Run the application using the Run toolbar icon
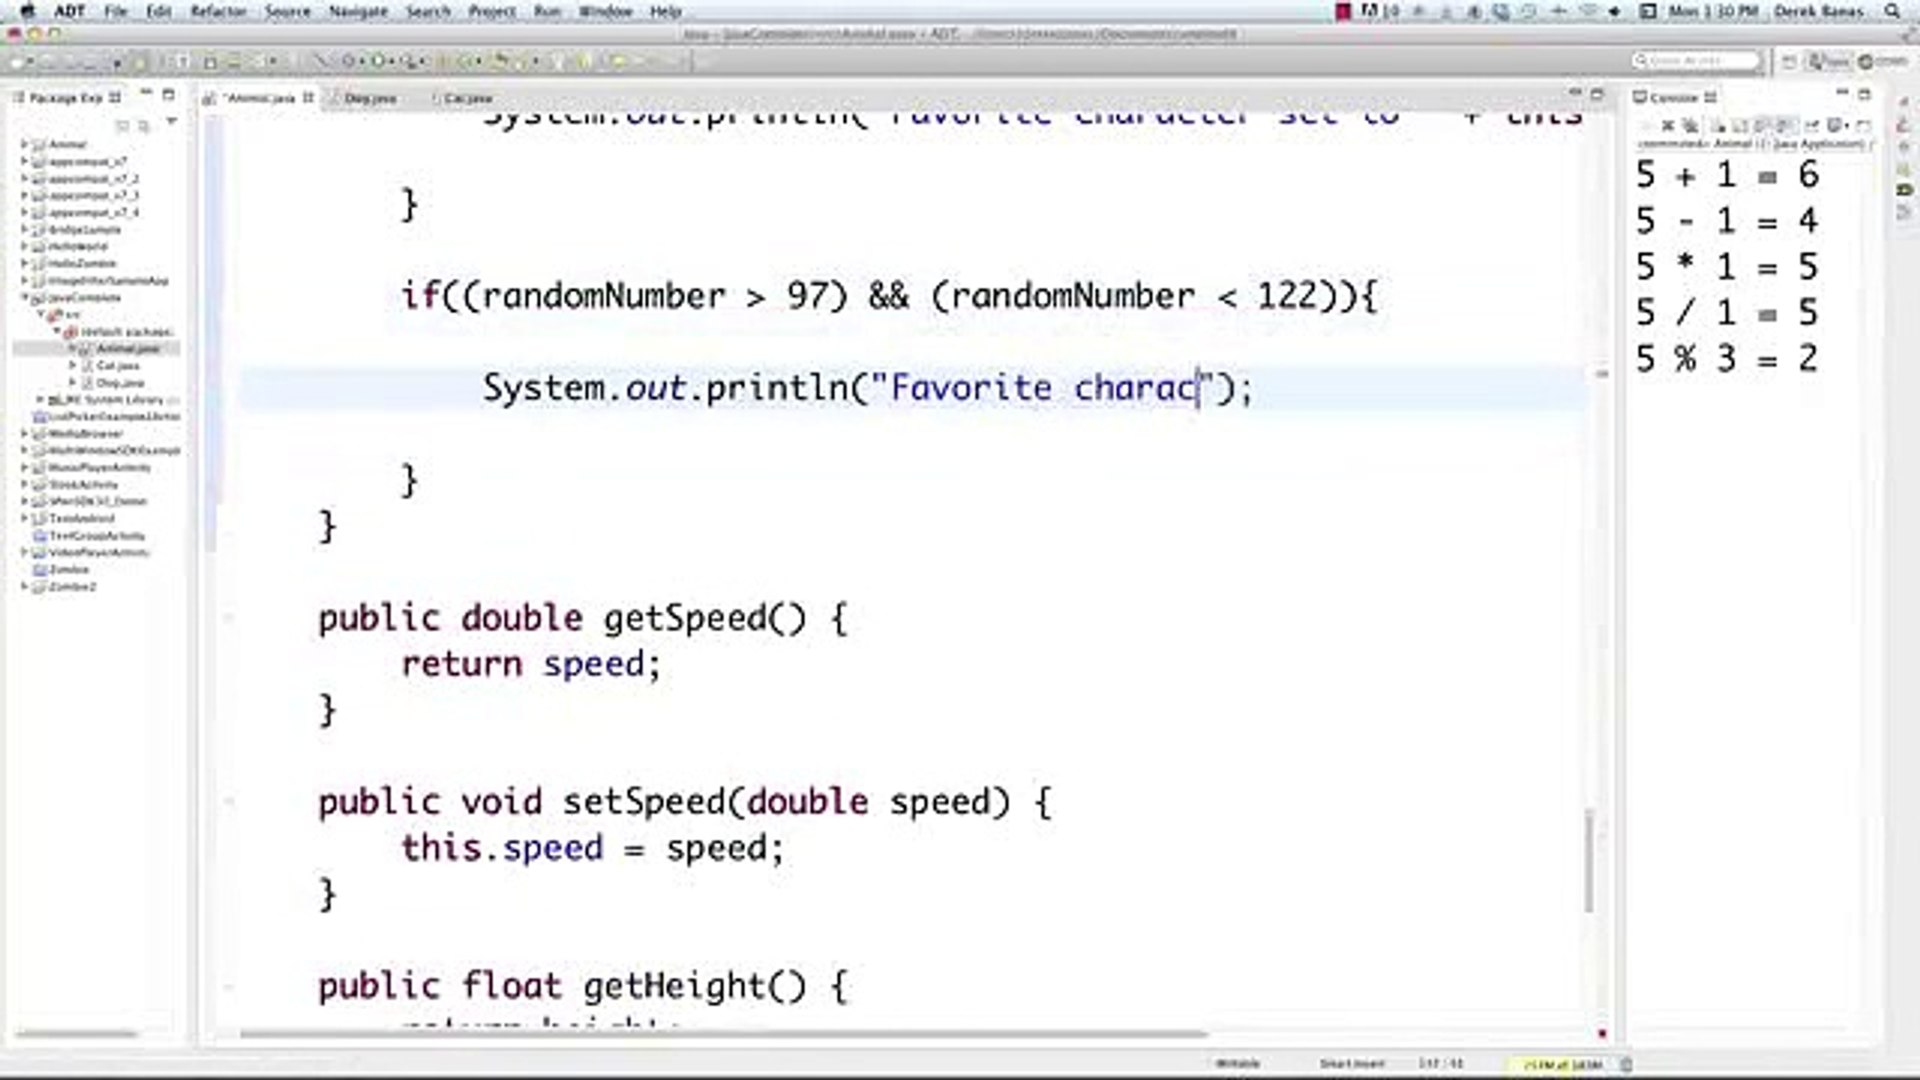 [377, 61]
